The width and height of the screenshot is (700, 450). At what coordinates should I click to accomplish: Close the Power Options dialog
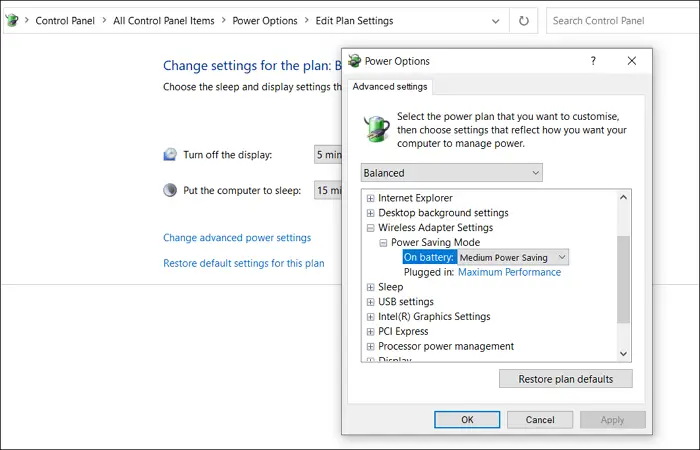[x=631, y=61]
